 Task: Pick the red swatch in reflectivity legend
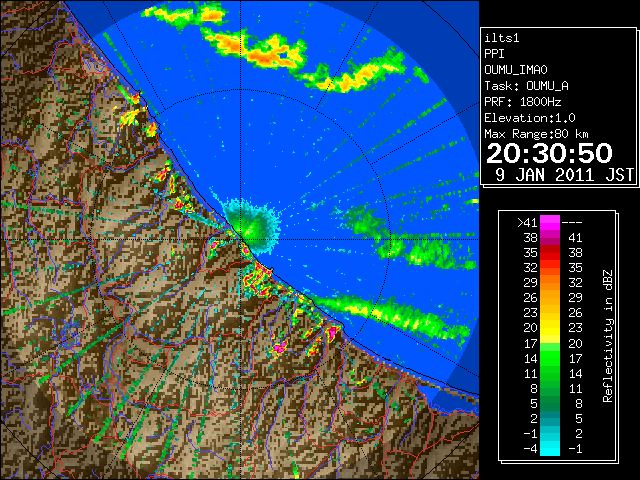click(550, 253)
